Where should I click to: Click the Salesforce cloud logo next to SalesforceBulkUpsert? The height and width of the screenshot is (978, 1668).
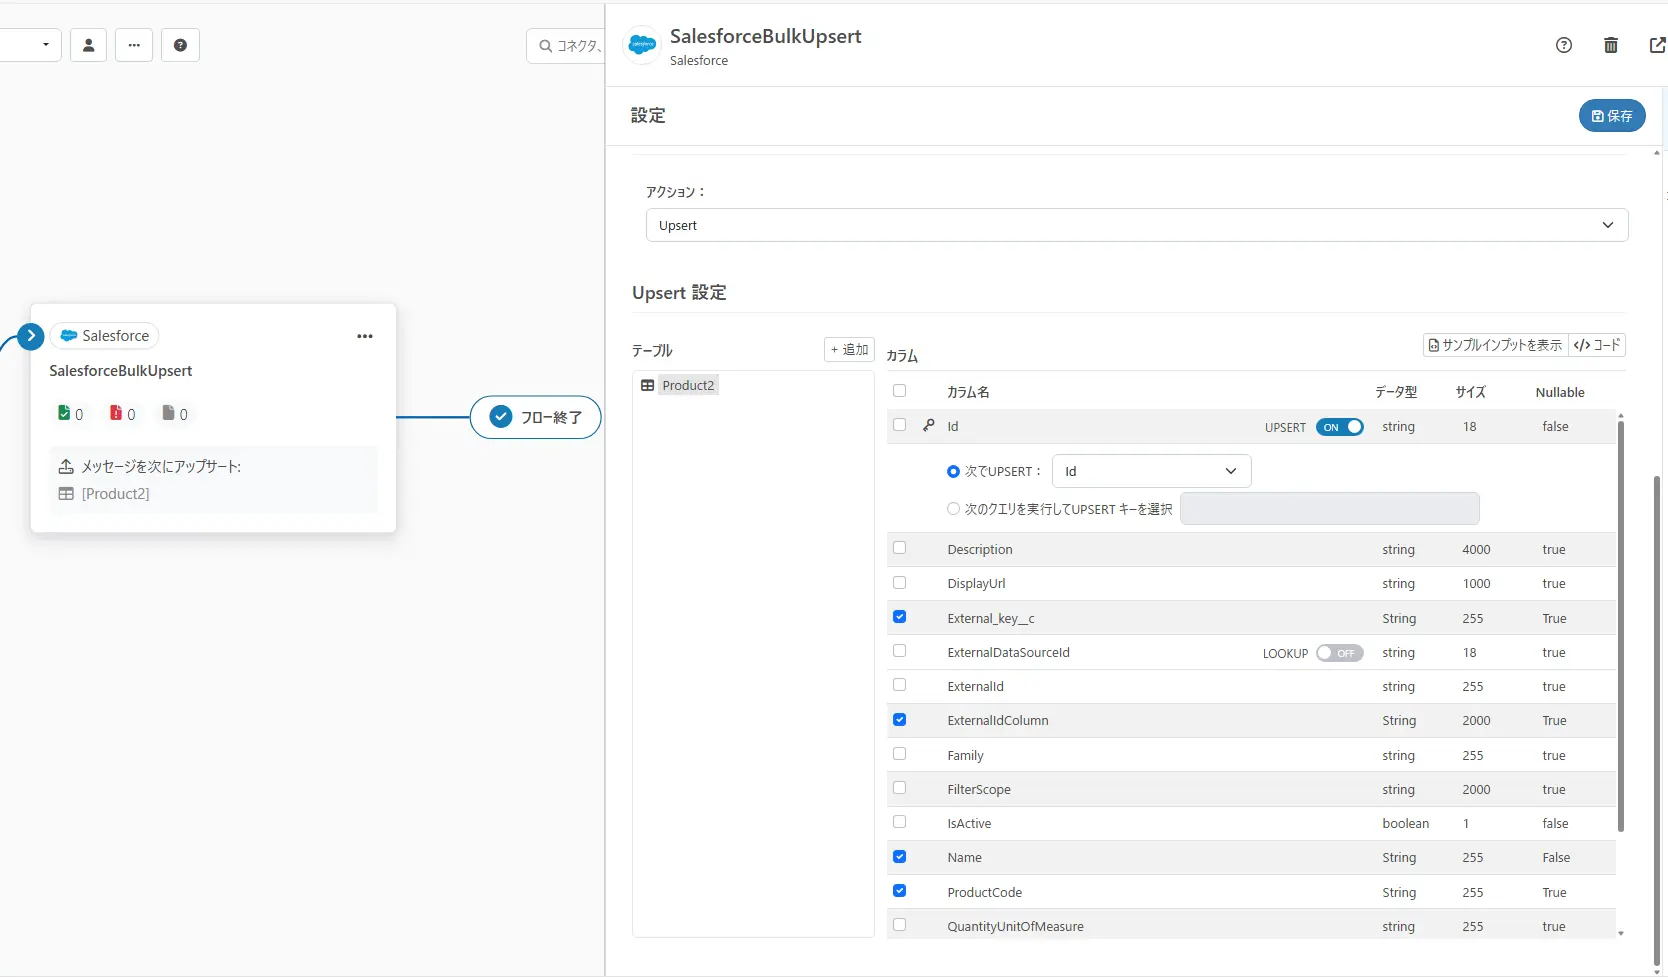[641, 44]
